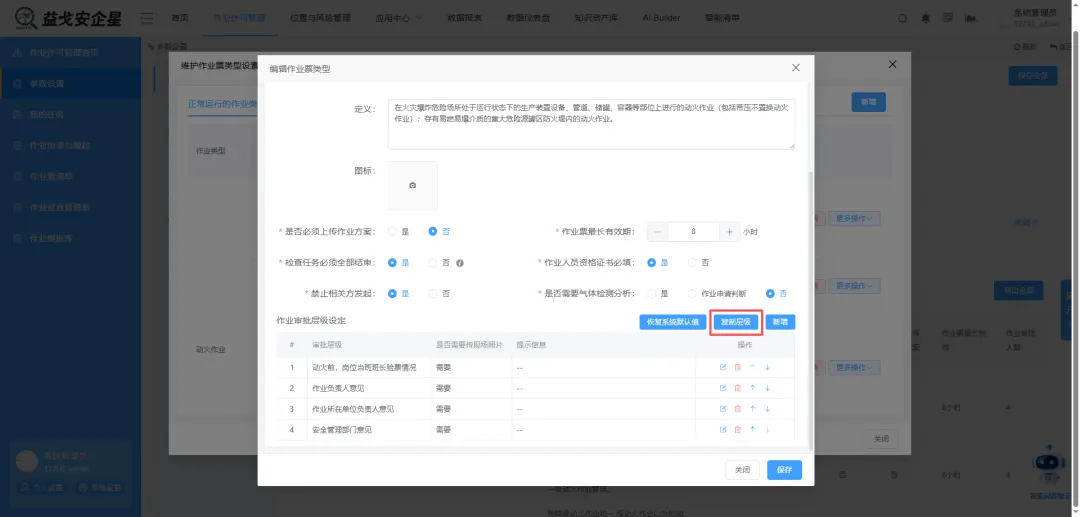The height and width of the screenshot is (517, 1080).
Task: Move 作业负责人意见 level up
Action: pyautogui.click(x=752, y=388)
